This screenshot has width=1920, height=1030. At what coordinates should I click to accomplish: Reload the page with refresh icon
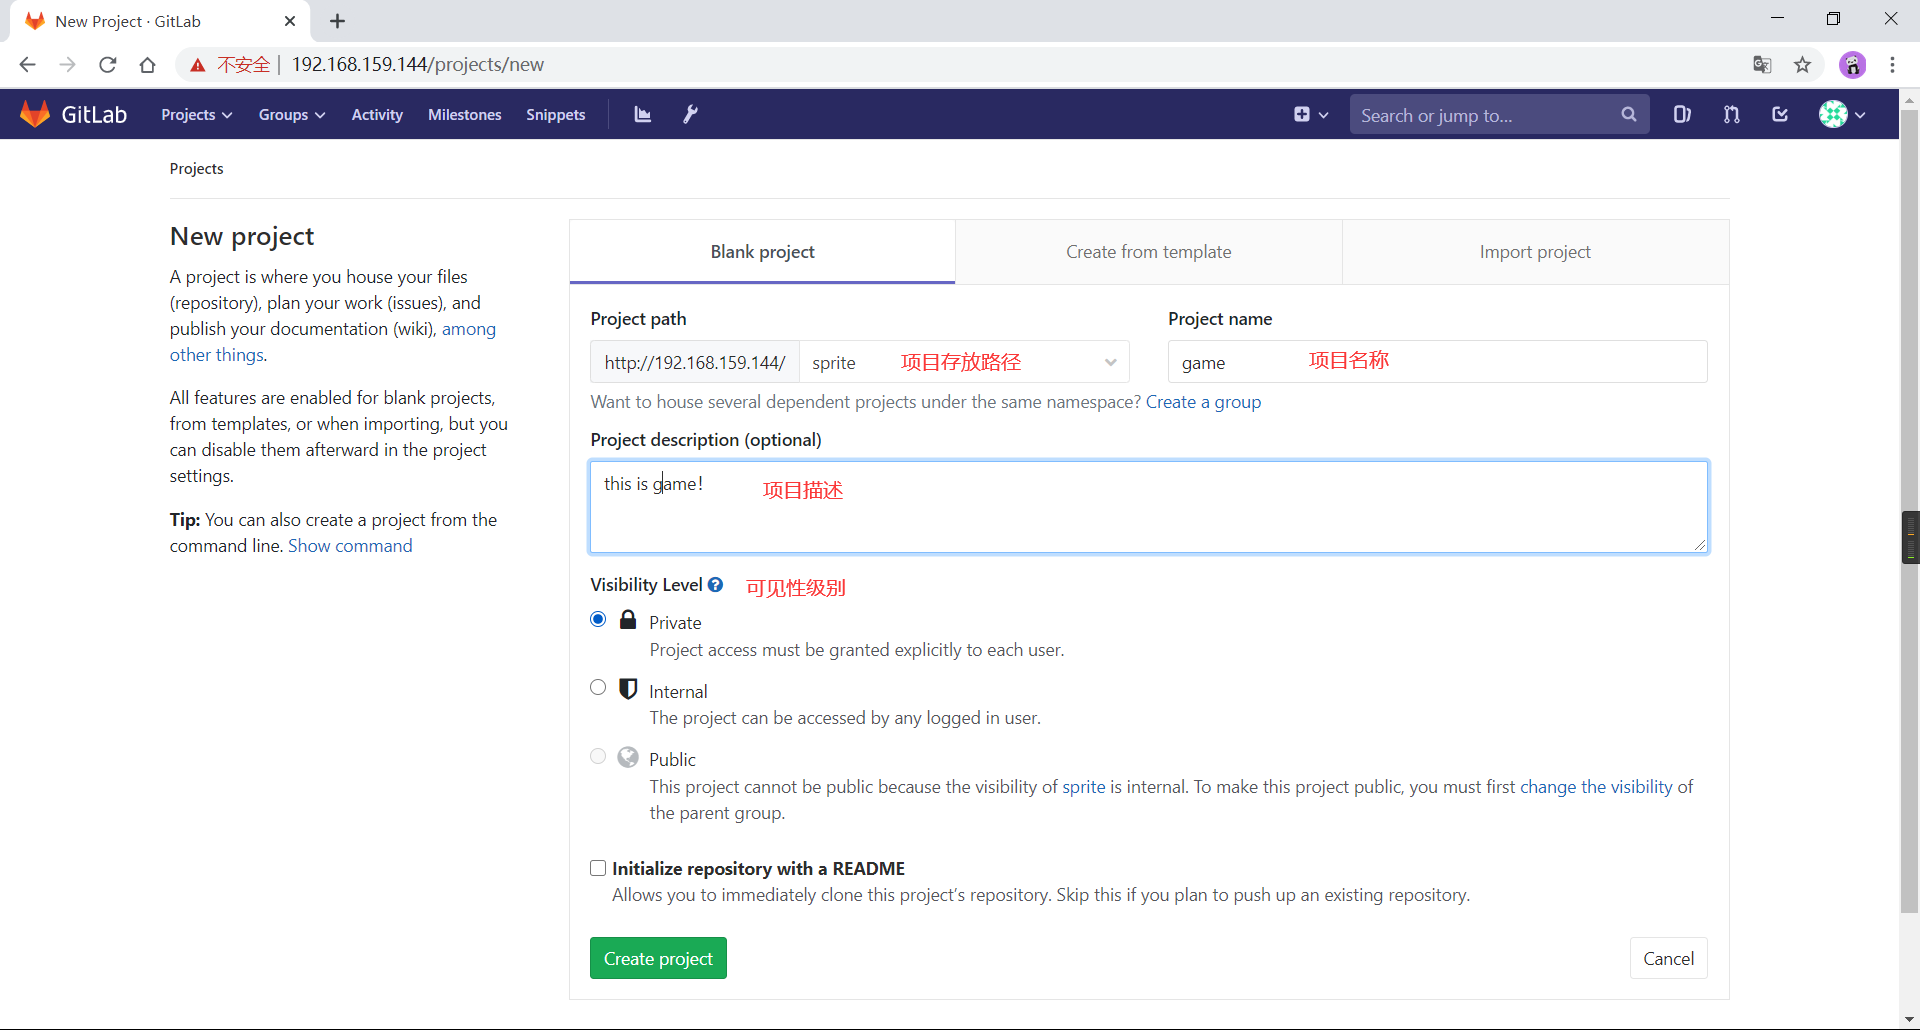click(x=108, y=65)
